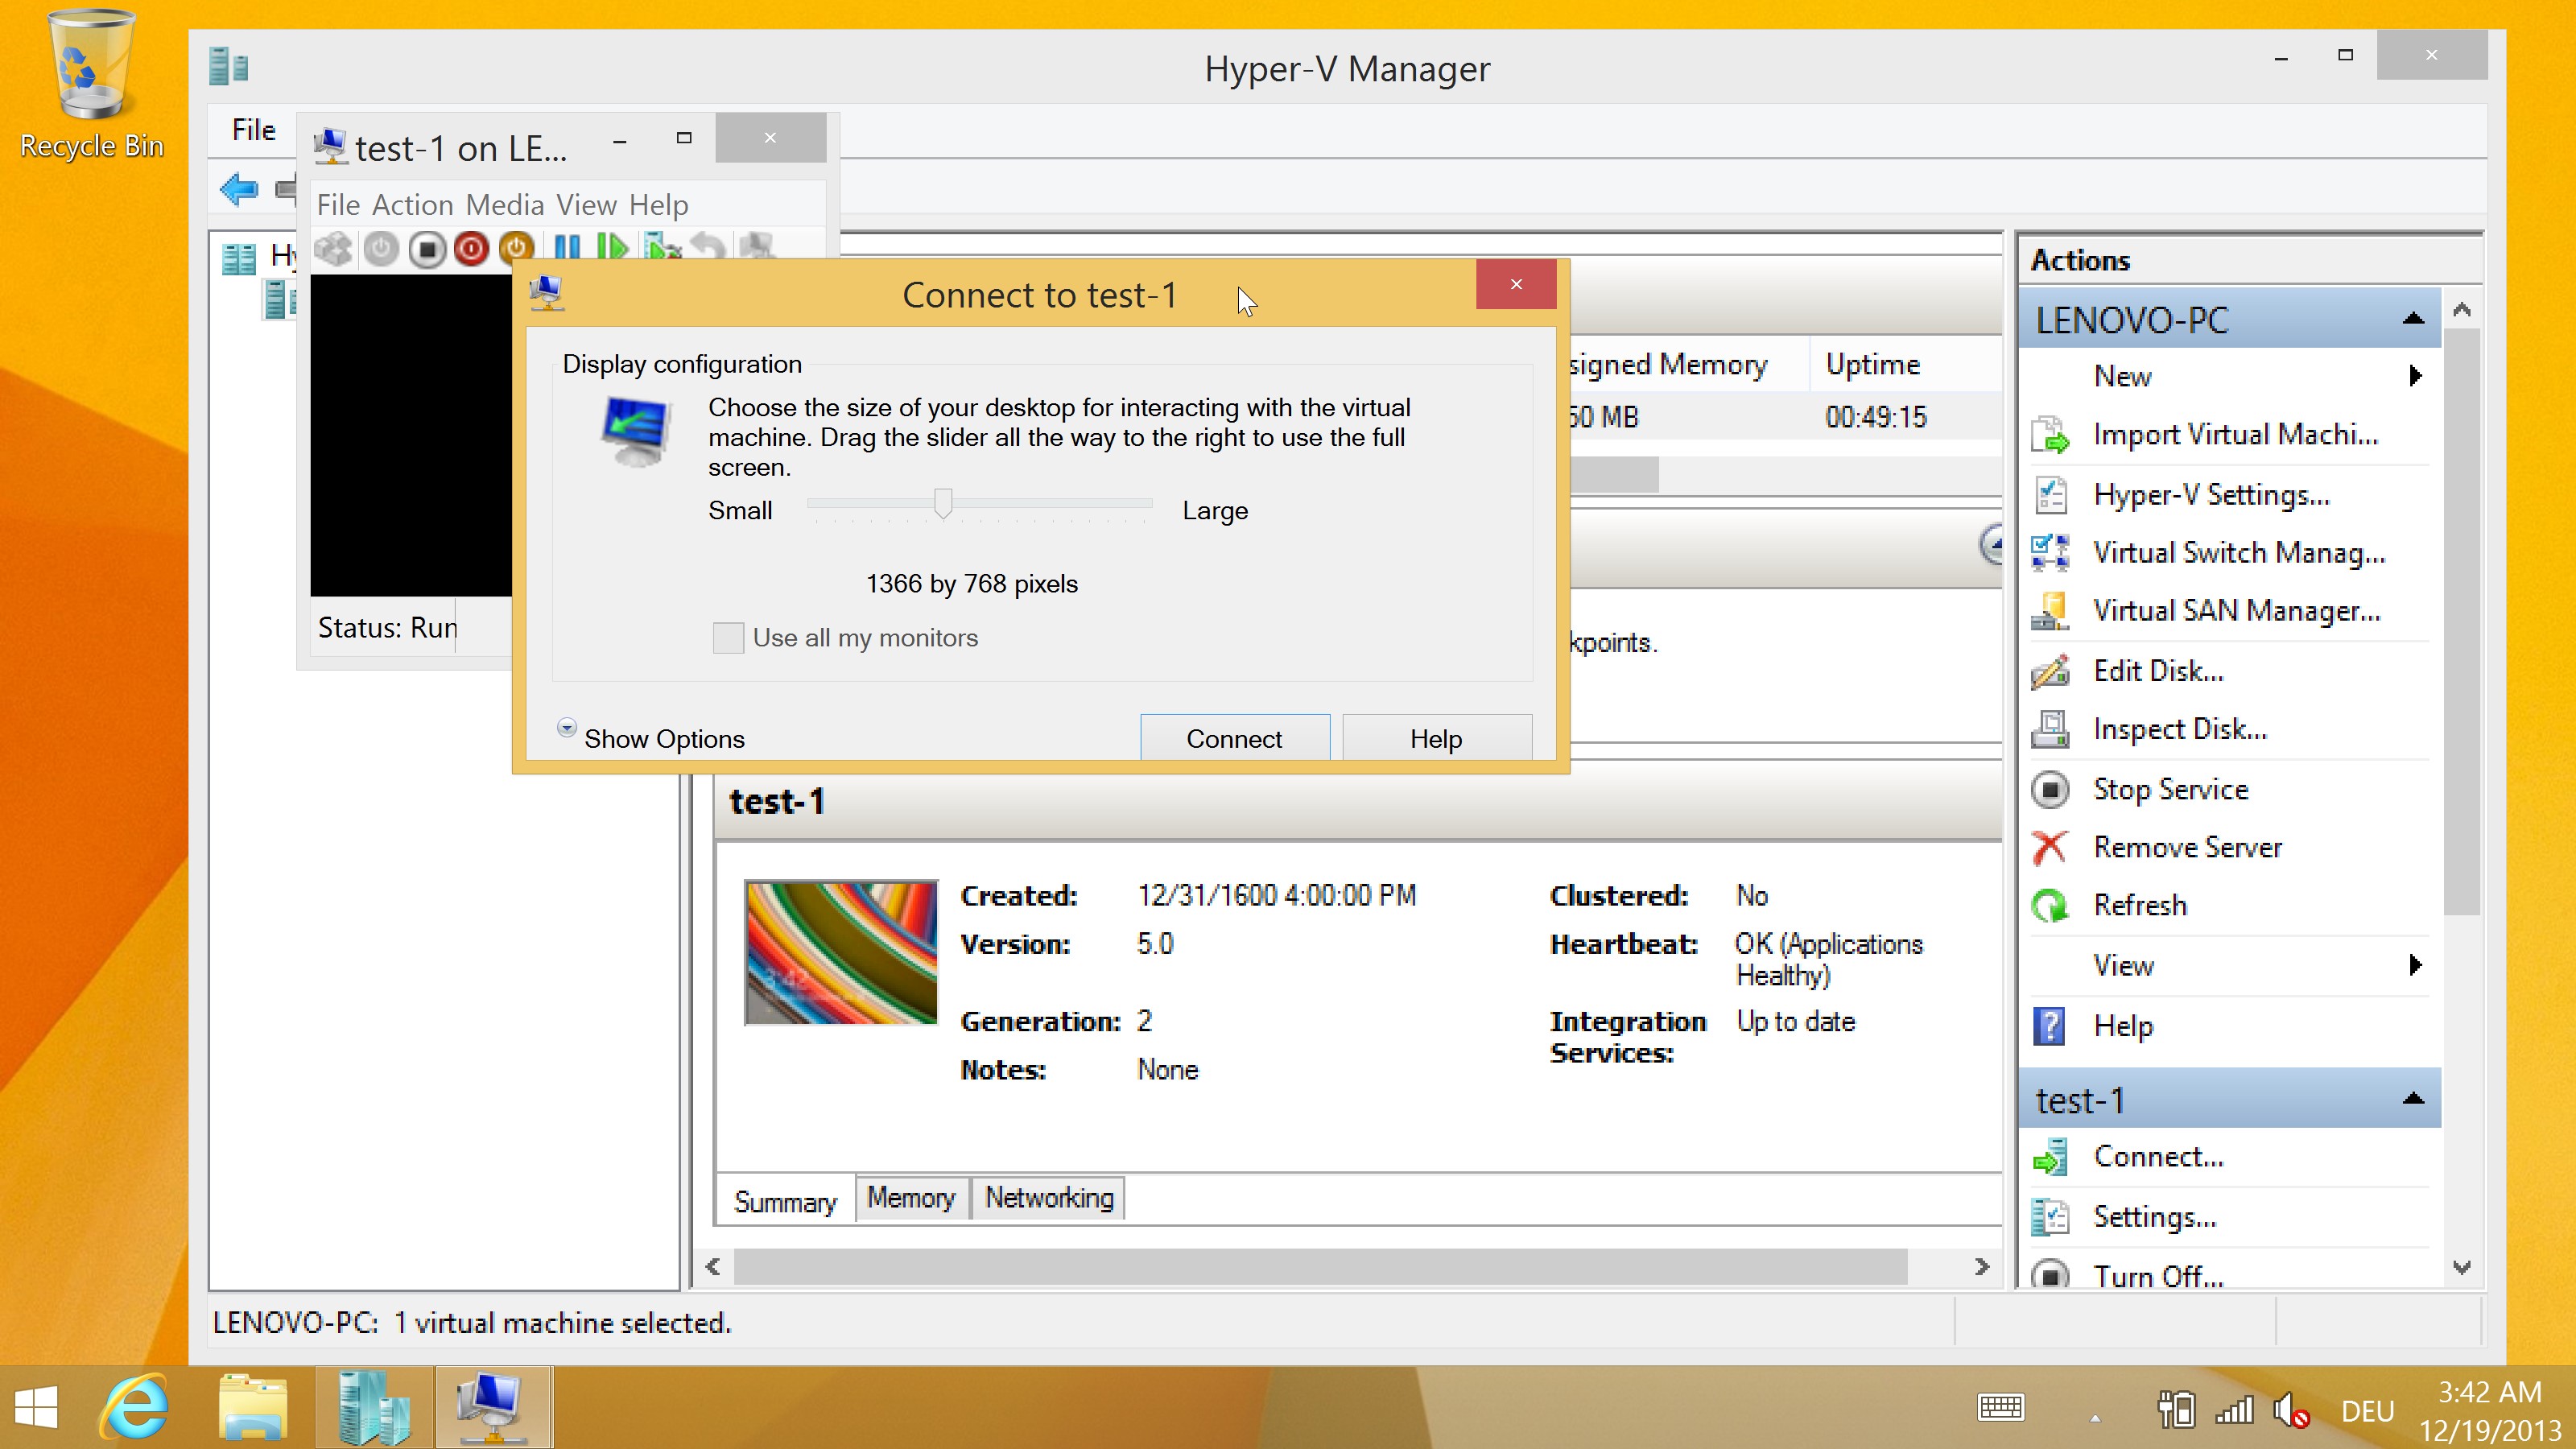Image resolution: width=2576 pixels, height=1449 pixels.
Task: Open the Help menu in the VM window
Action: (658, 205)
